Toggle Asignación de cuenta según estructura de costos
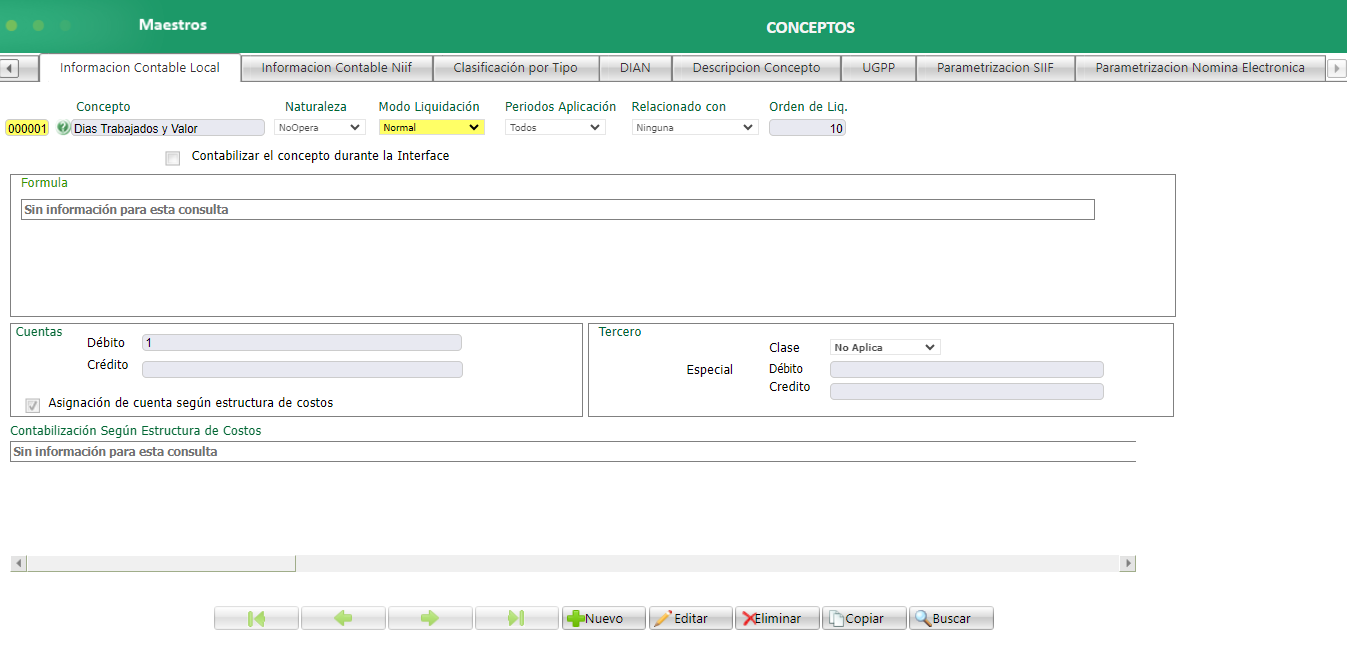The width and height of the screenshot is (1347, 654). (33, 404)
